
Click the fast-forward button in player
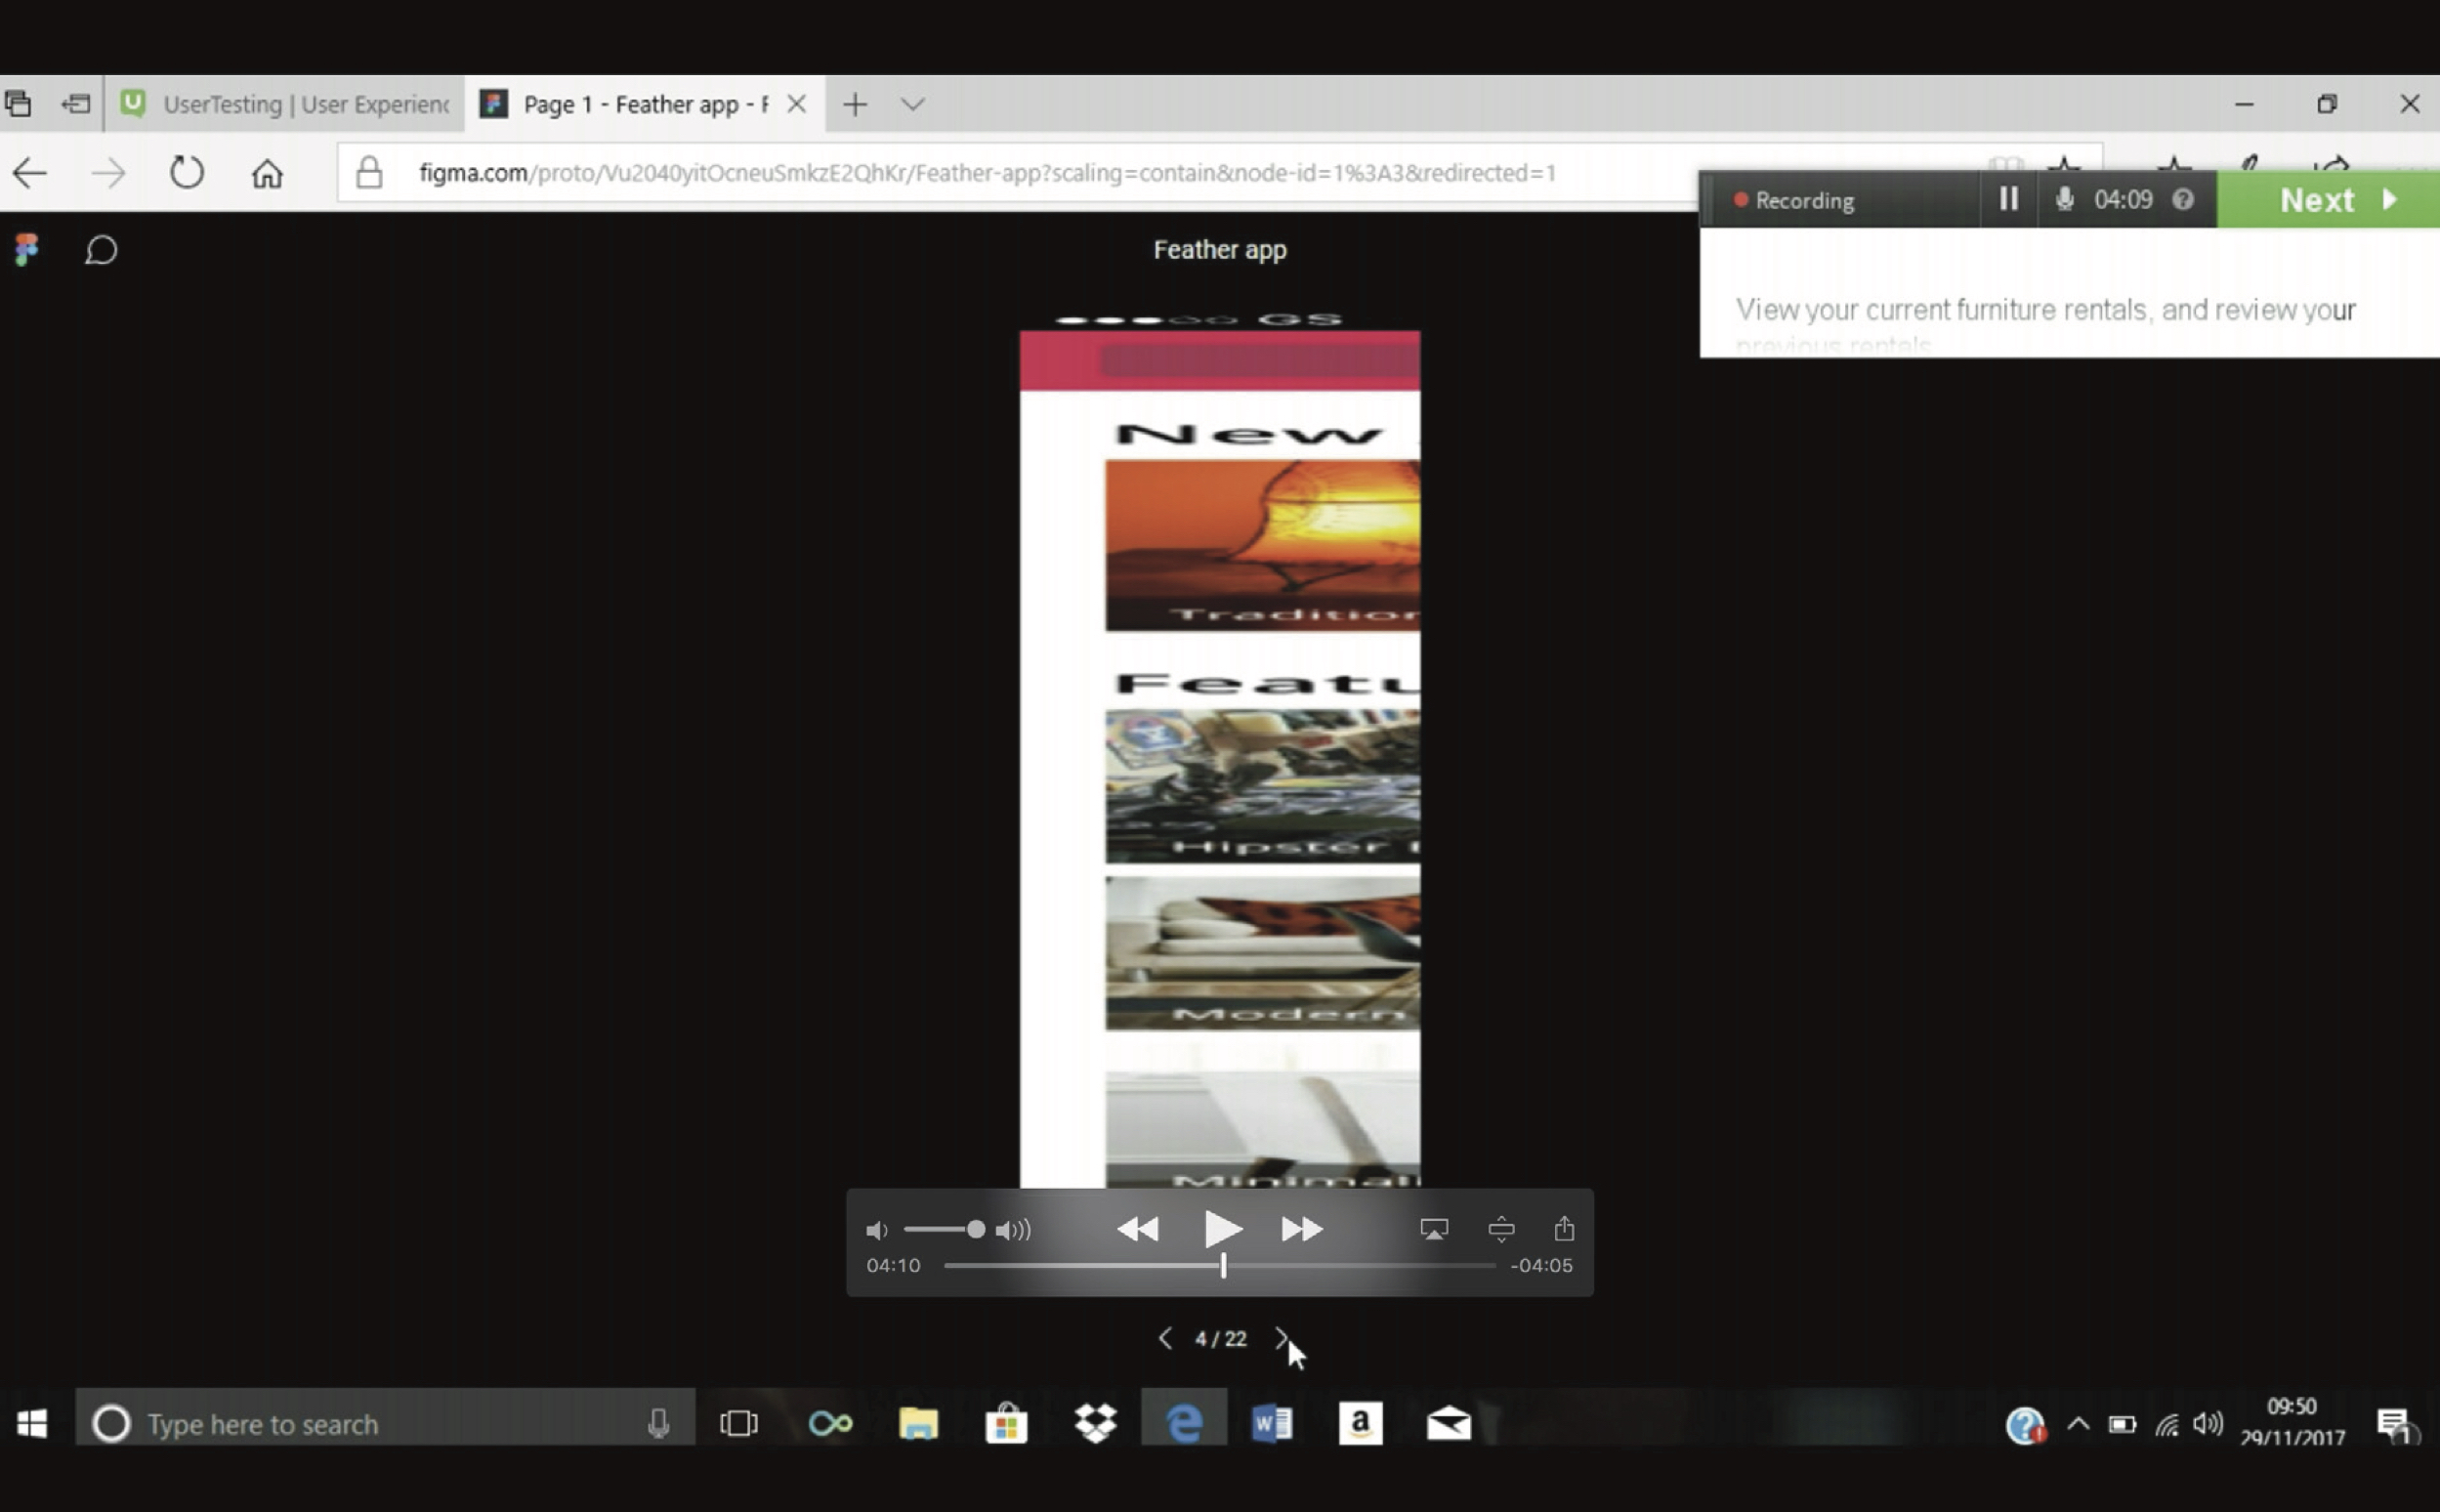1301,1229
